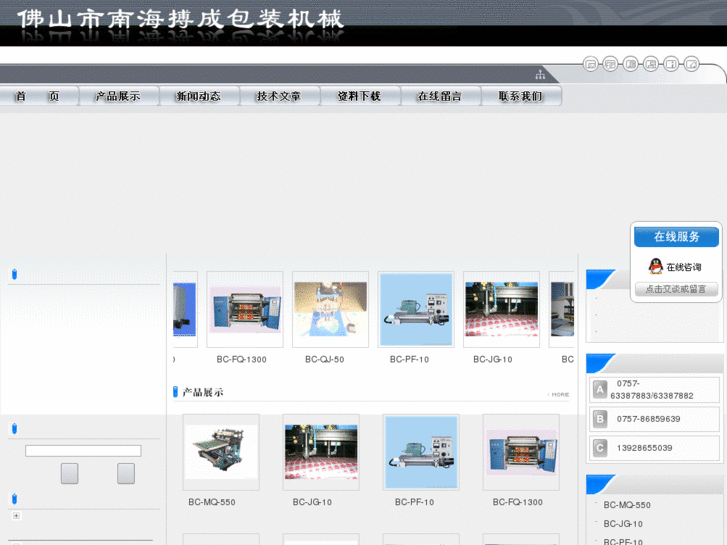Click BC-MQ-550 in the right sidebar list
This screenshot has width=727, height=545.
627,505
